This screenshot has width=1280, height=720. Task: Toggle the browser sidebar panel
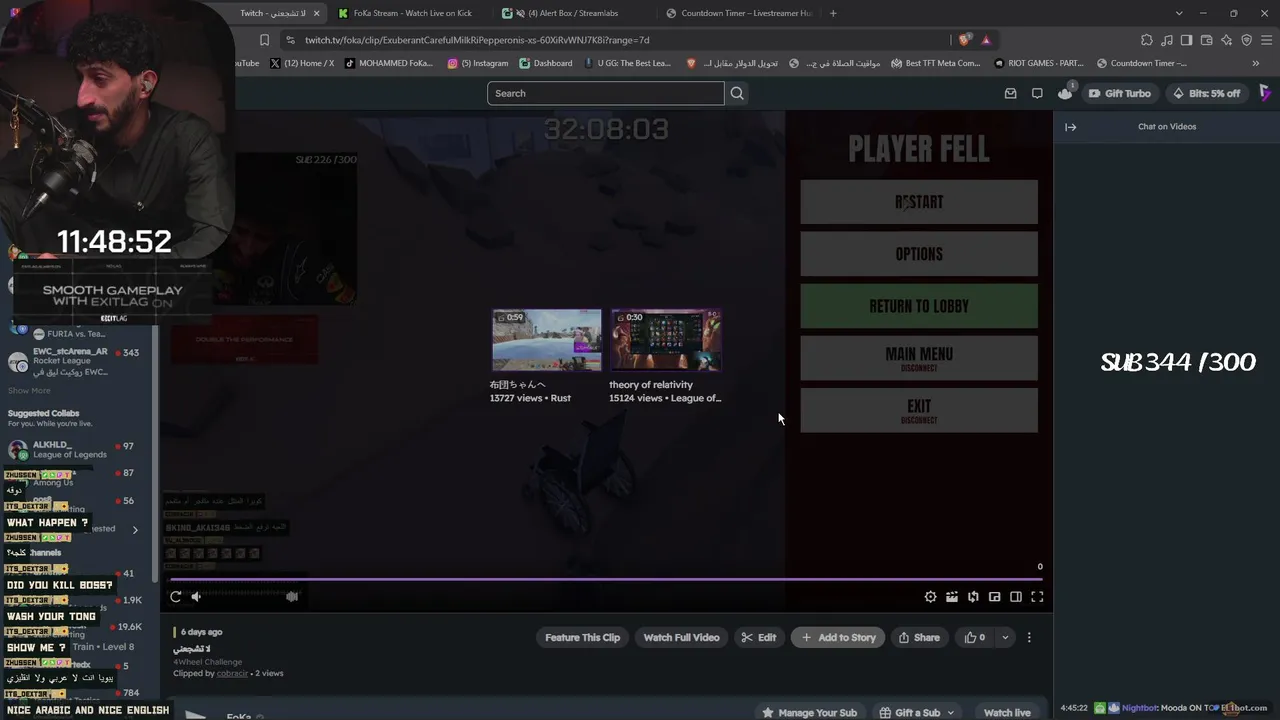(1186, 40)
